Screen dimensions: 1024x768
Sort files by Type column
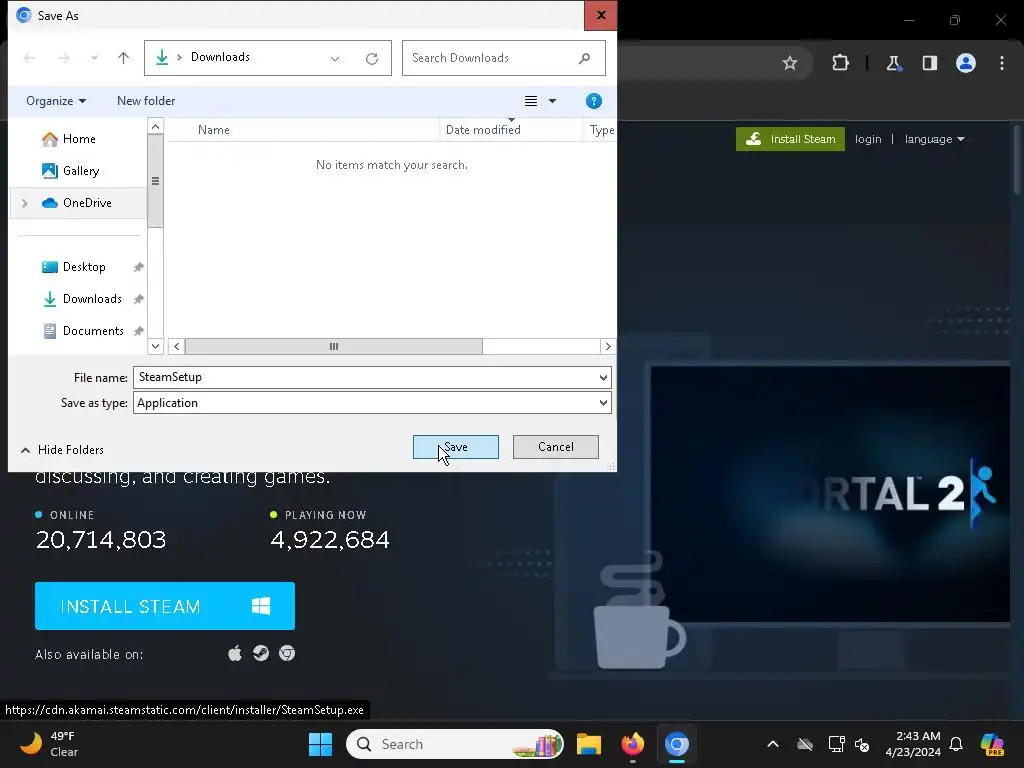click(601, 129)
